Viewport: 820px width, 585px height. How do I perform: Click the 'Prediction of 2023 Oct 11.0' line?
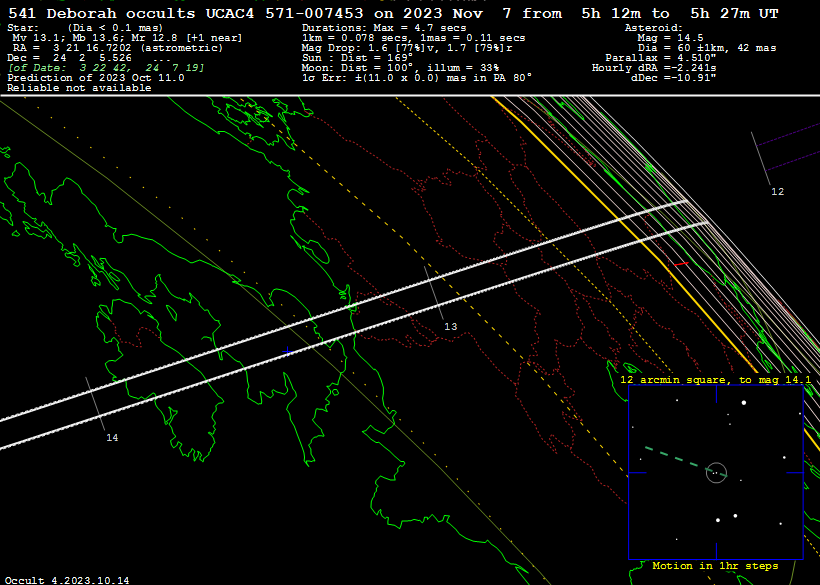coord(95,77)
